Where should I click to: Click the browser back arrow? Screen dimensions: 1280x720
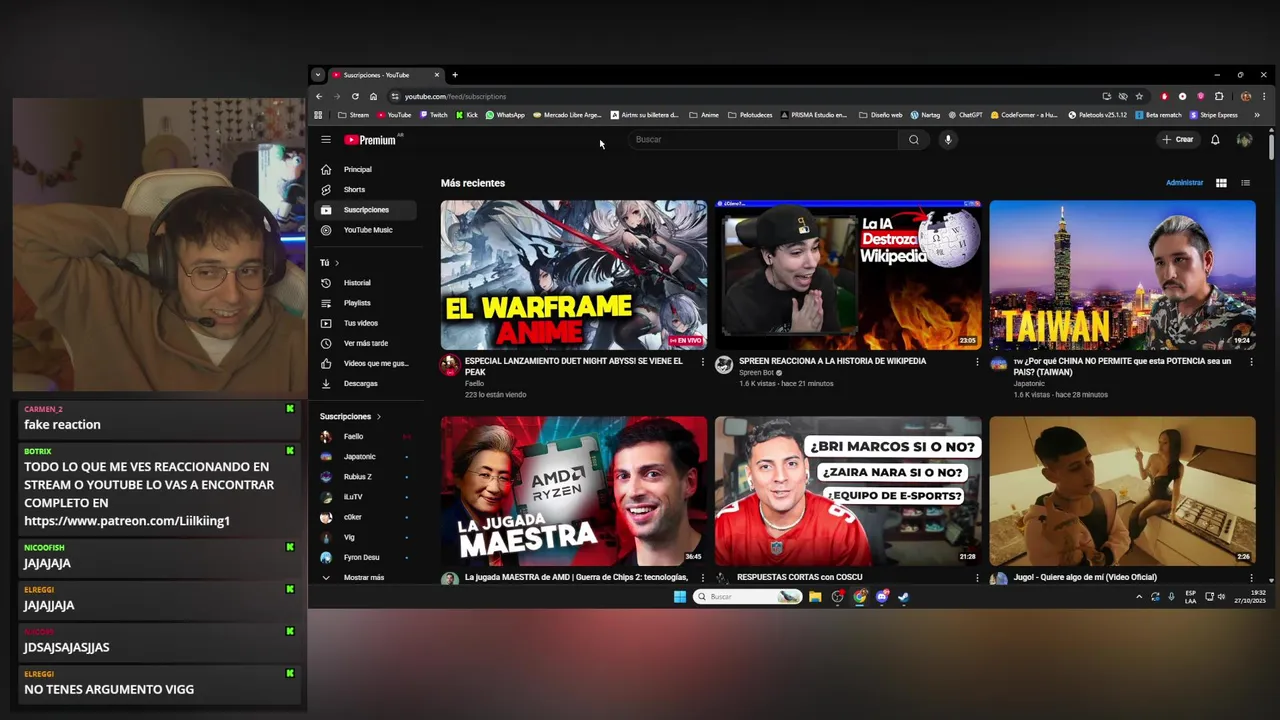(319, 97)
